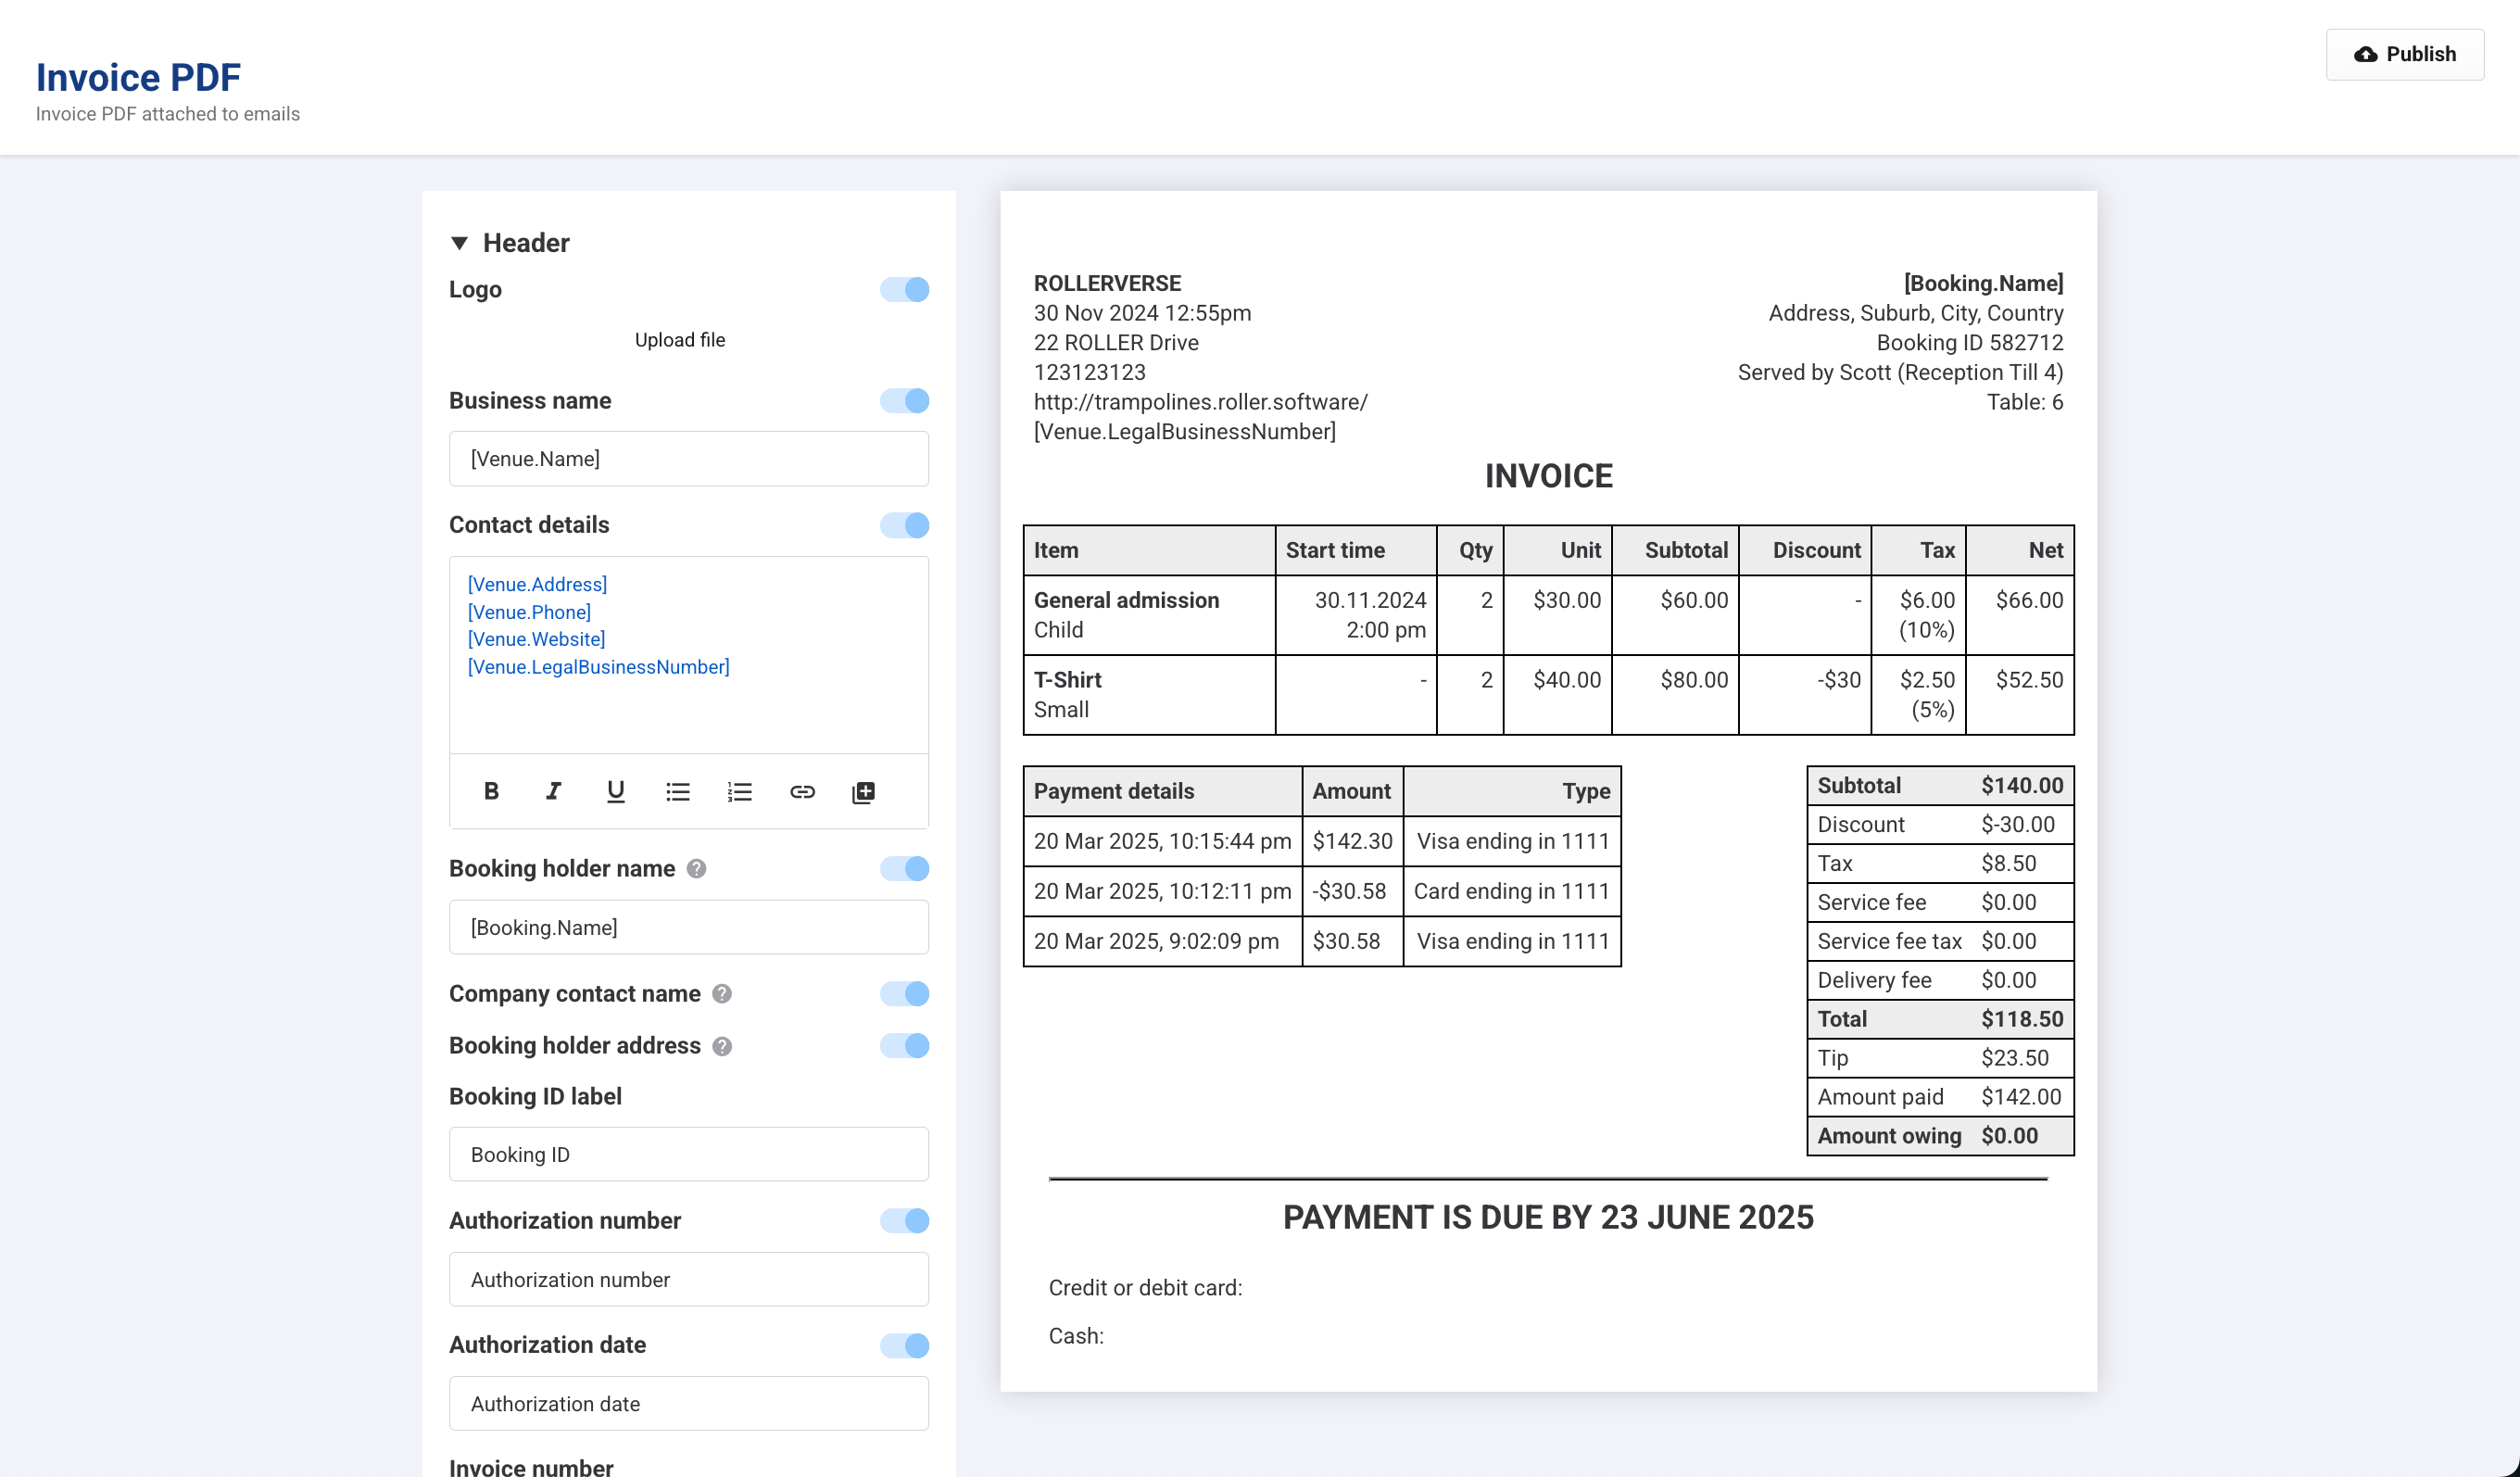Click the insert link icon
The image size is (2520, 1477).
(802, 792)
